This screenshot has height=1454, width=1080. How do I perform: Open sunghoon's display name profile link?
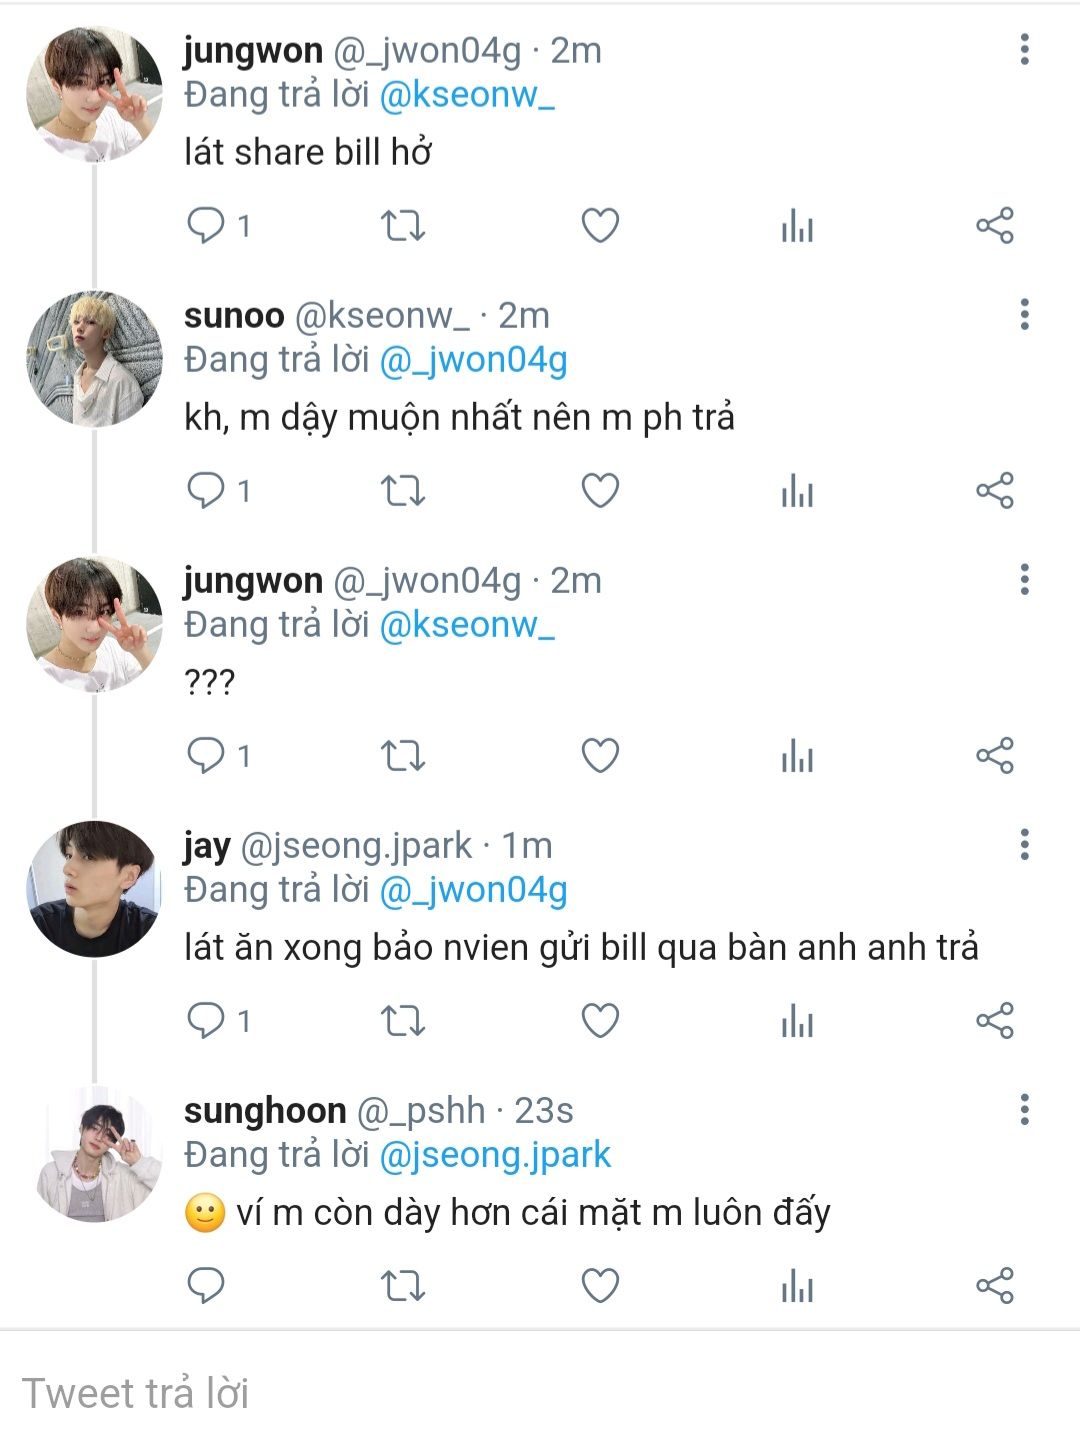[x=265, y=1111]
